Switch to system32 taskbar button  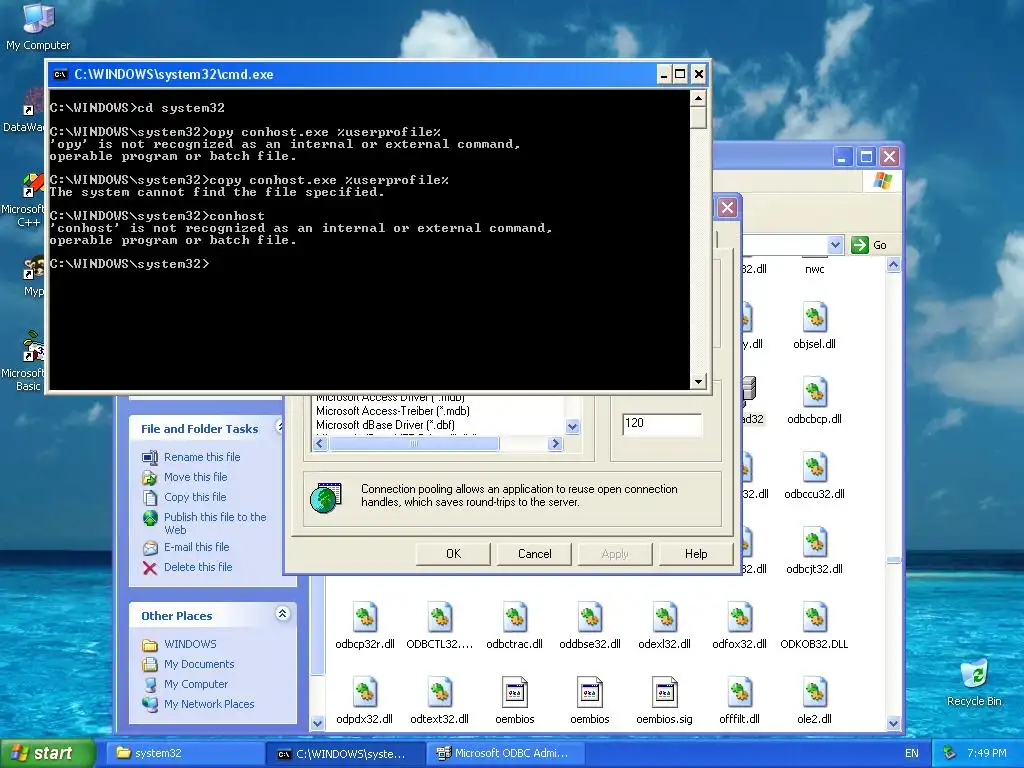pyautogui.click(x=183, y=753)
